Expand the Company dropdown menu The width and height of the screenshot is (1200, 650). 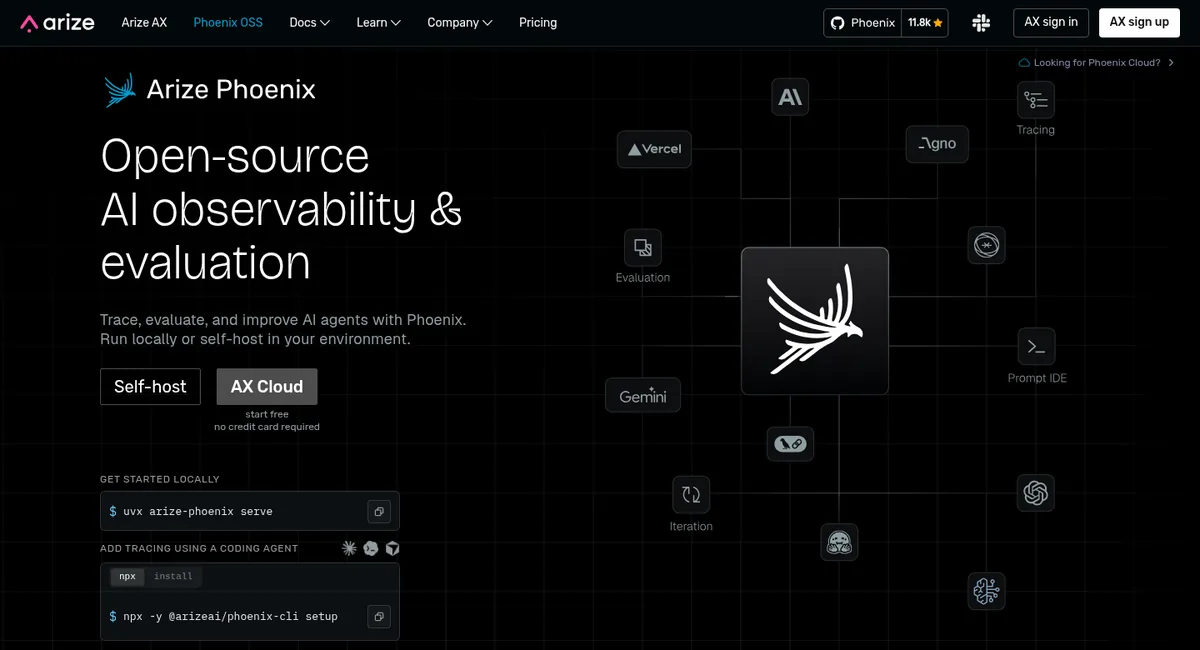point(459,22)
